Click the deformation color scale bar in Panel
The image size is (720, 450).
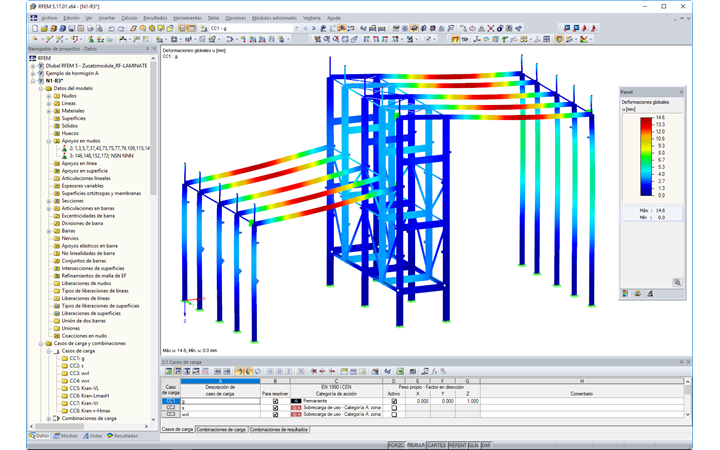tap(646, 157)
